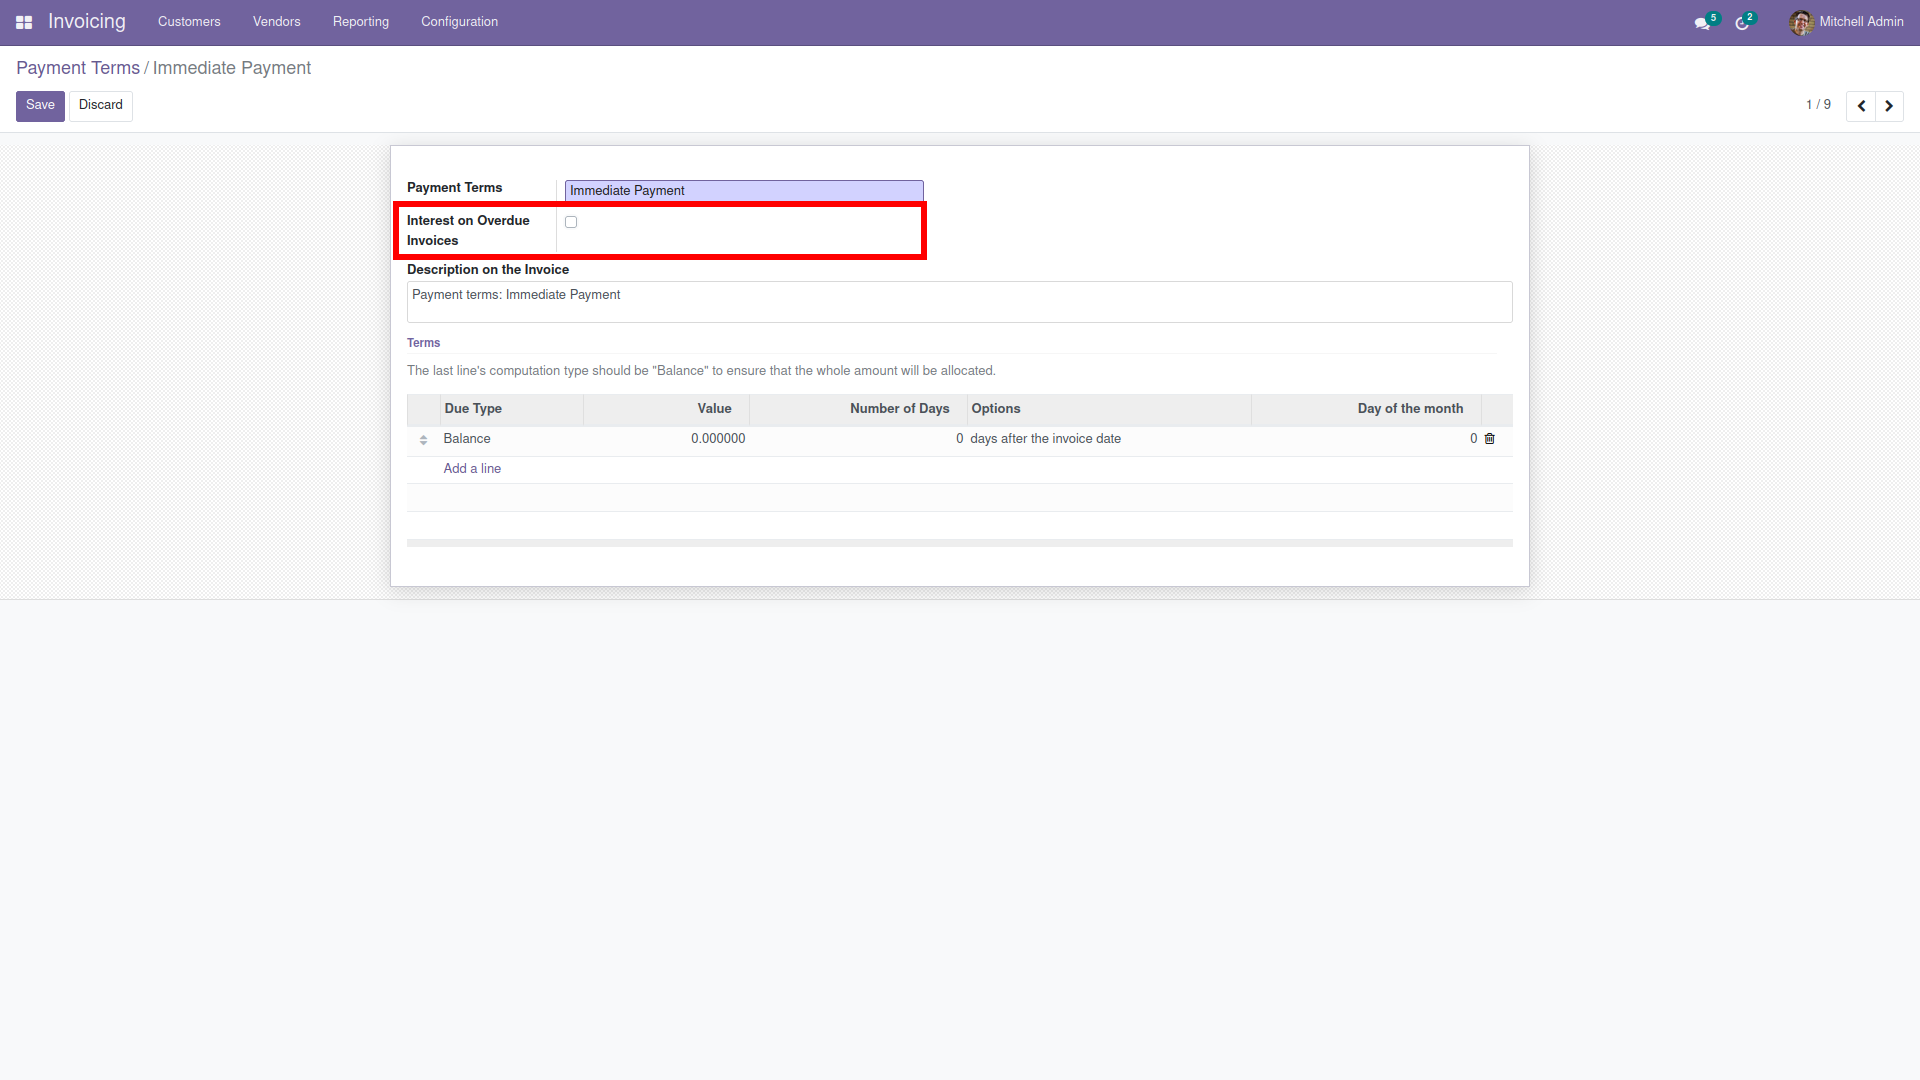Click the Invoicing app title

87,22
